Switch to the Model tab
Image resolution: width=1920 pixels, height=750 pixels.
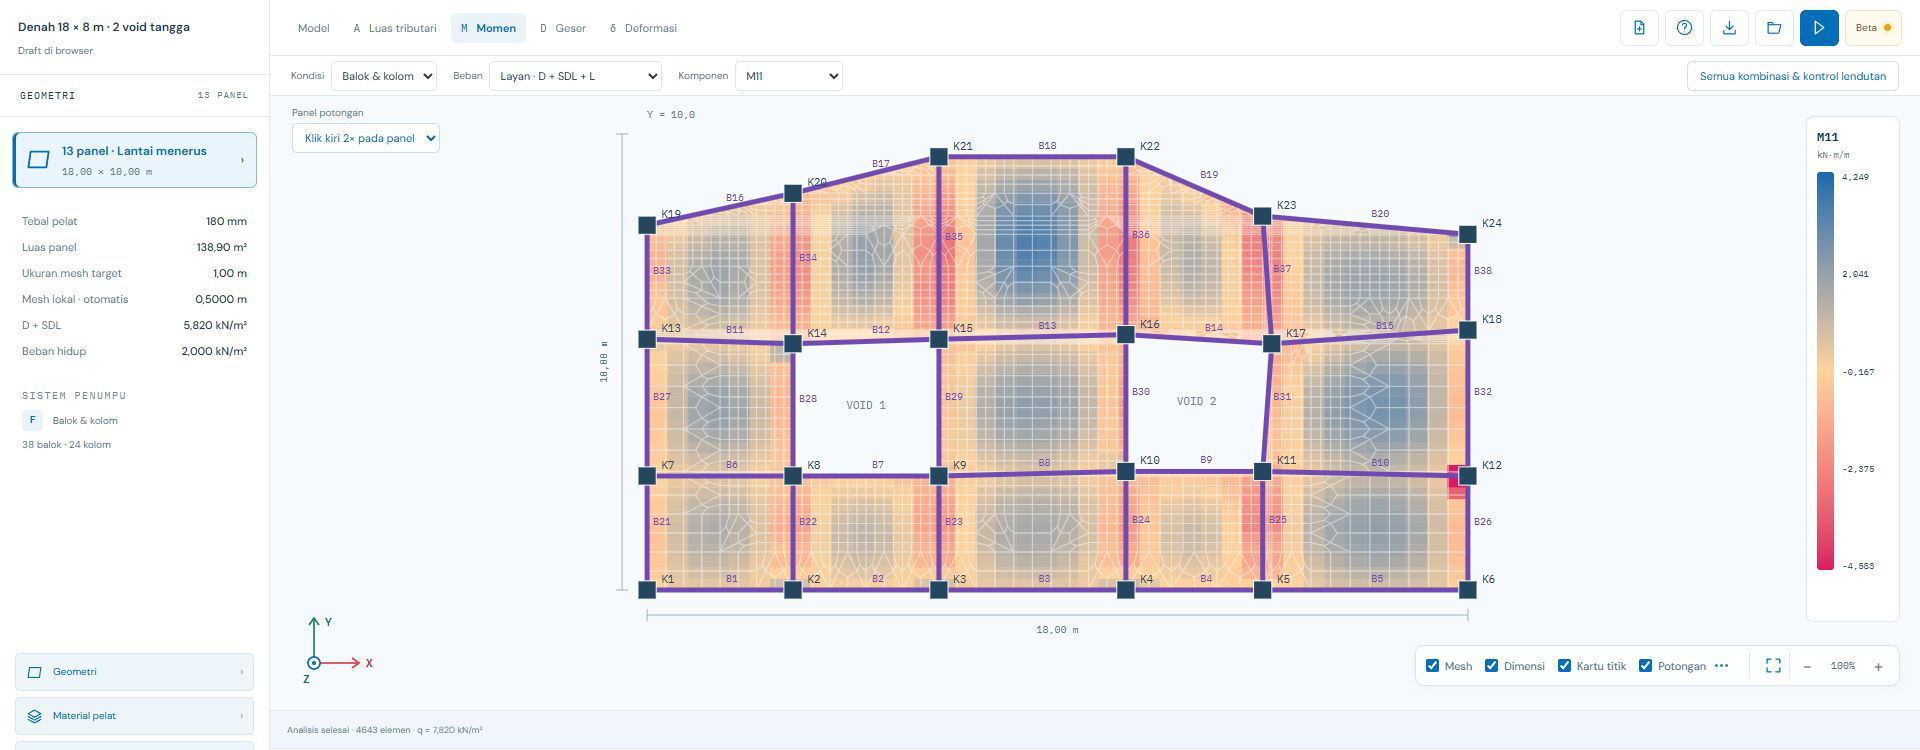pyautogui.click(x=313, y=28)
